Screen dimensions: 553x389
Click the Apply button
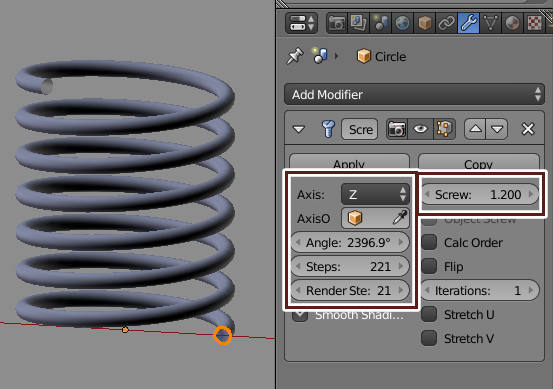(349, 162)
